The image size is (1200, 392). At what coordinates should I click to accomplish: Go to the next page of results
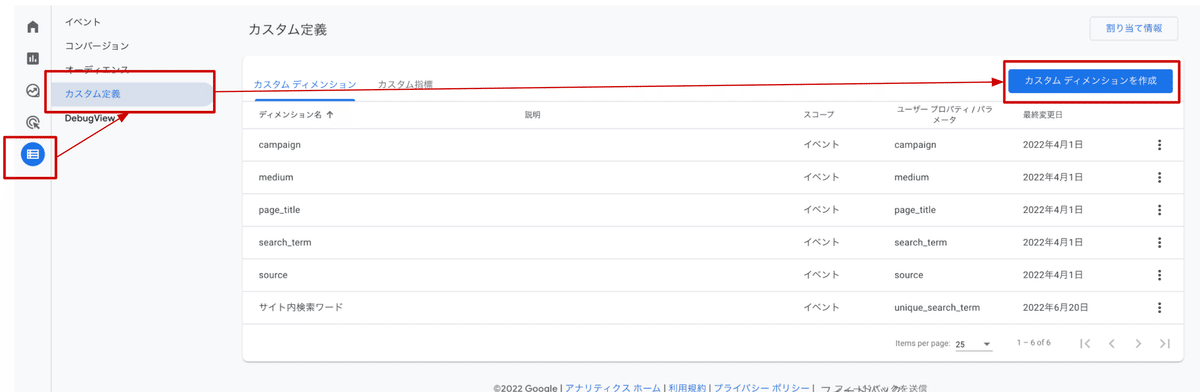coord(1138,344)
